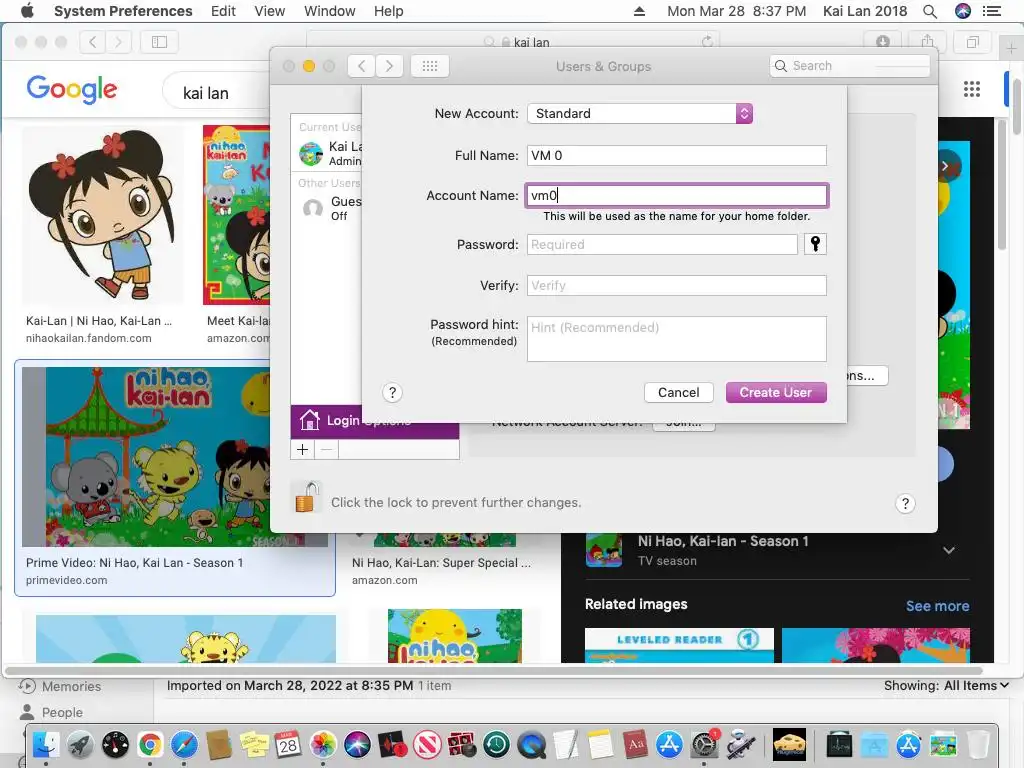The image size is (1024, 768).
Task: Open See more related images link
Action: (937, 606)
